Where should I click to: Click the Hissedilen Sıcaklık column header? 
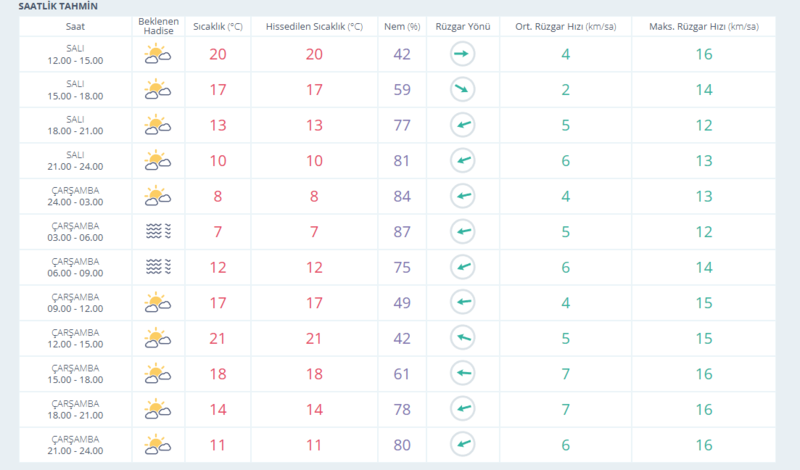(312, 25)
